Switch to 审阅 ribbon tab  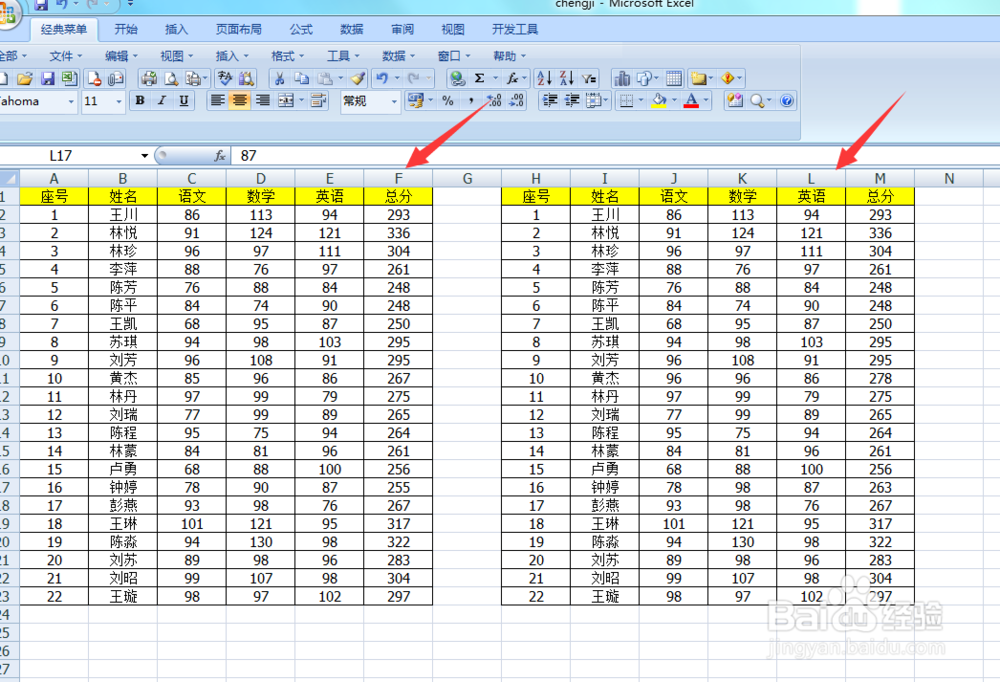(402, 29)
